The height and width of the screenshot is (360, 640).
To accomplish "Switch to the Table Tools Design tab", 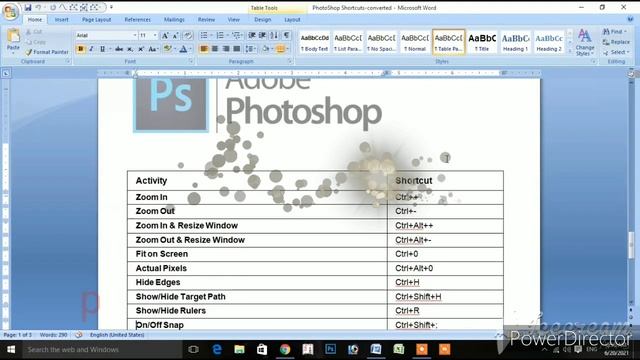I will click(262, 20).
